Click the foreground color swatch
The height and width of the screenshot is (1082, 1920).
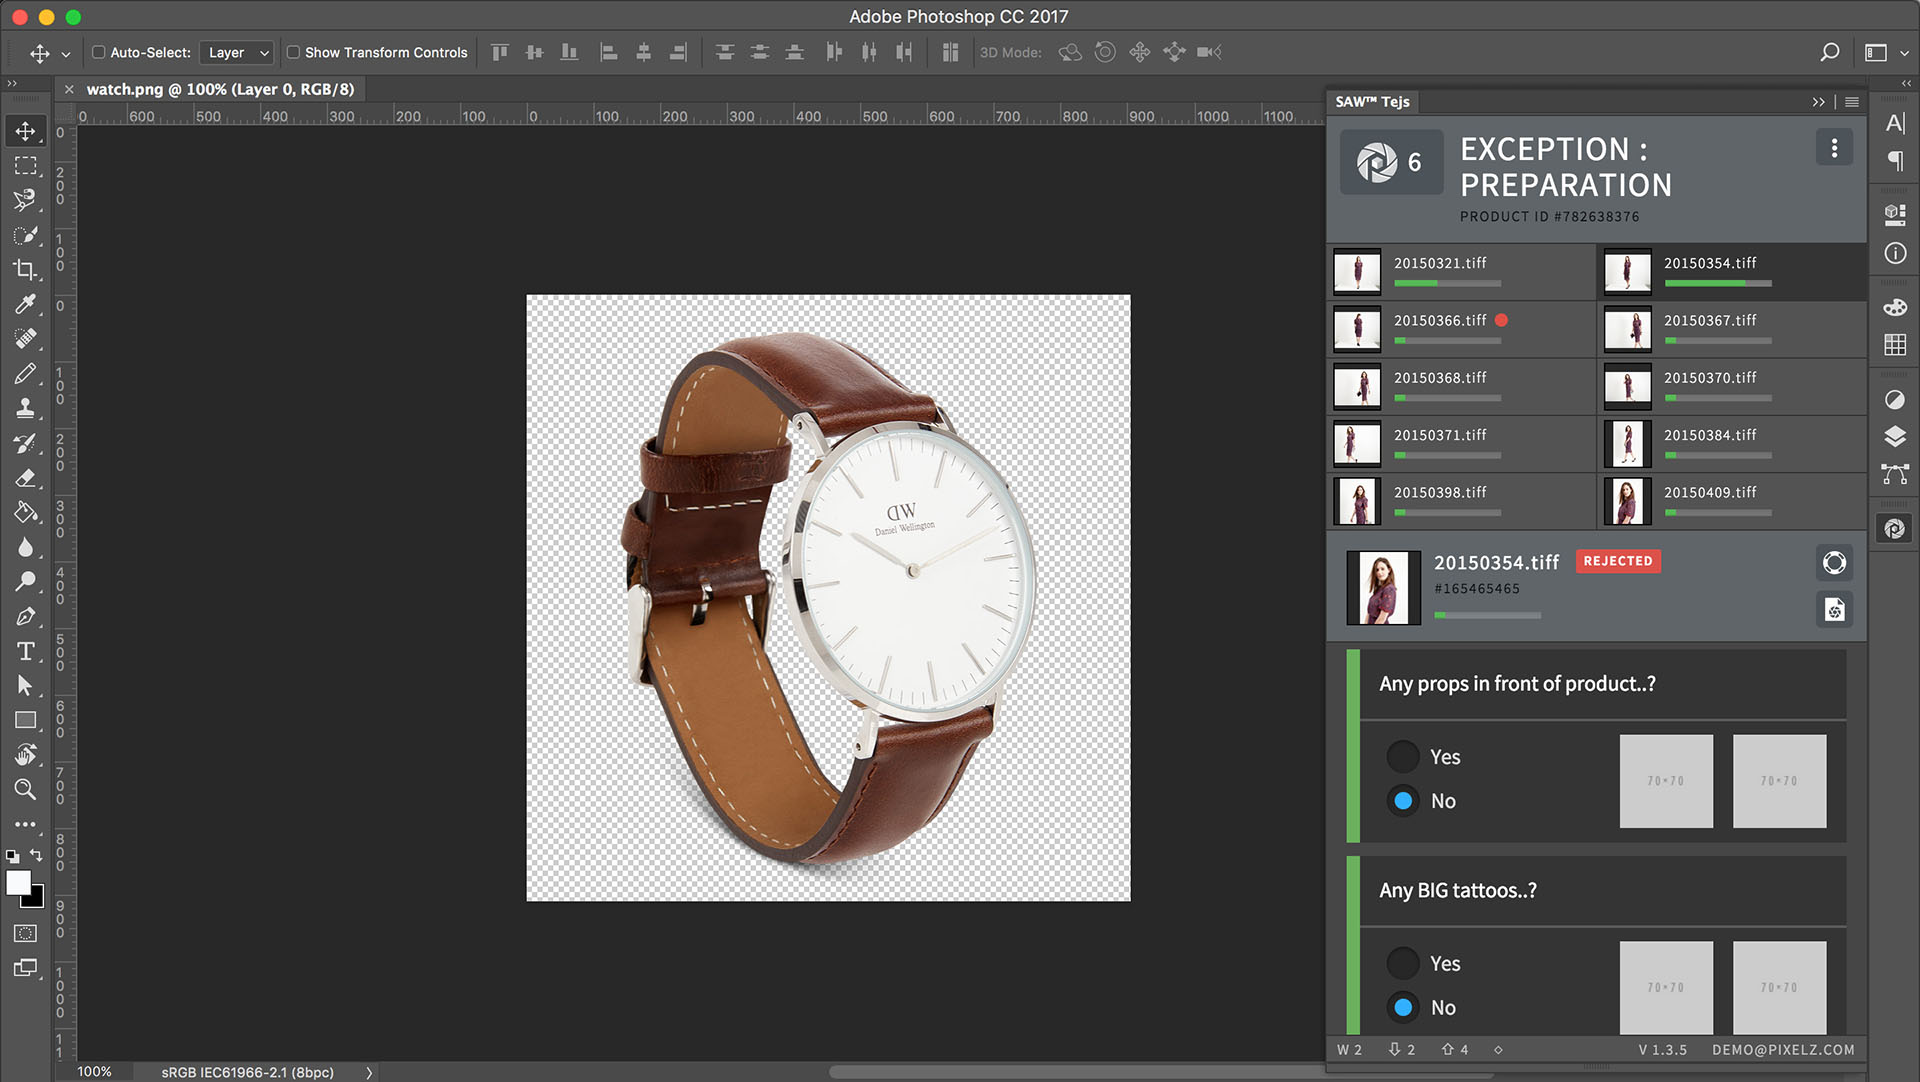point(18,883)
